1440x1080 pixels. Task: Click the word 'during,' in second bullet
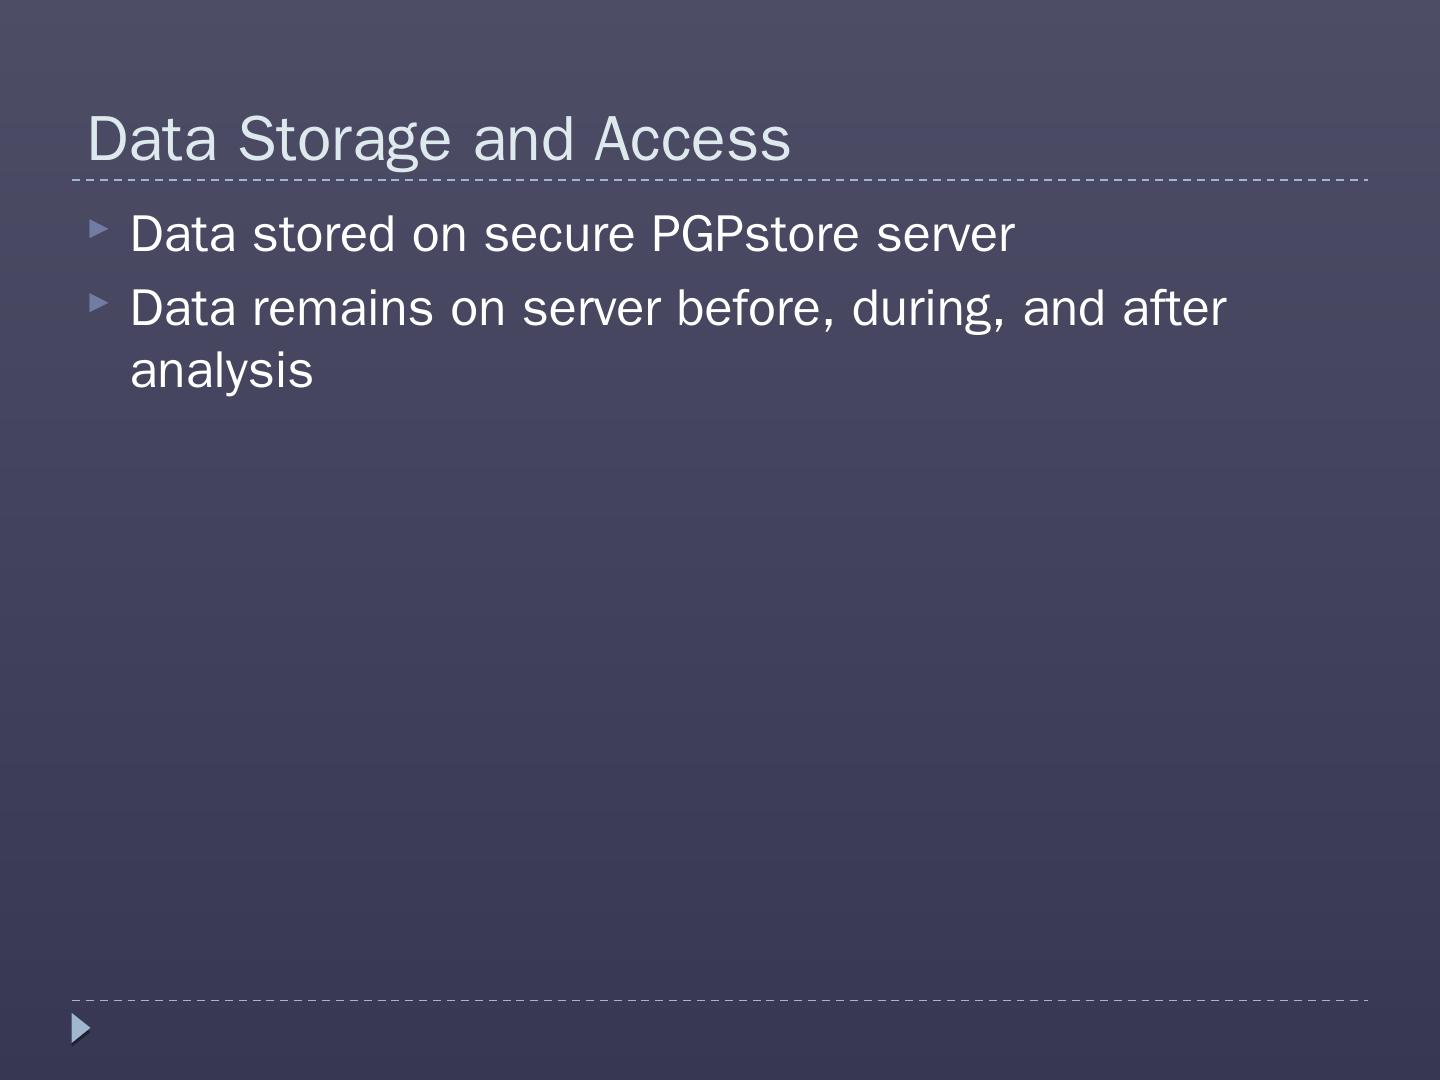click(x=928, y=308)
